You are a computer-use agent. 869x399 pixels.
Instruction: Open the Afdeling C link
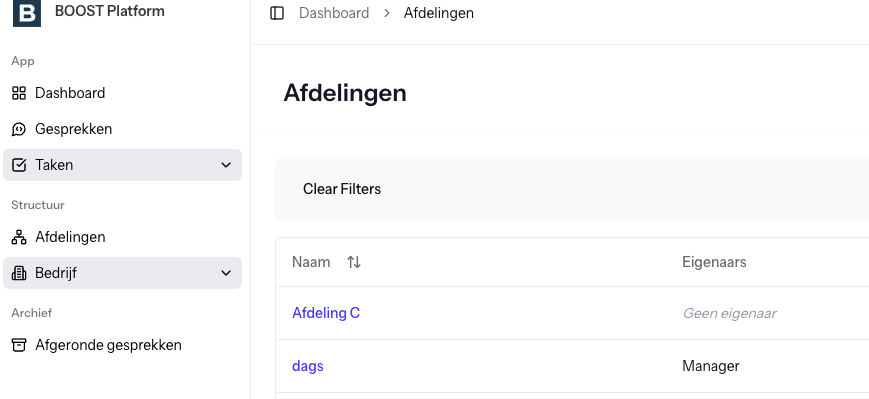pos(326,313)
